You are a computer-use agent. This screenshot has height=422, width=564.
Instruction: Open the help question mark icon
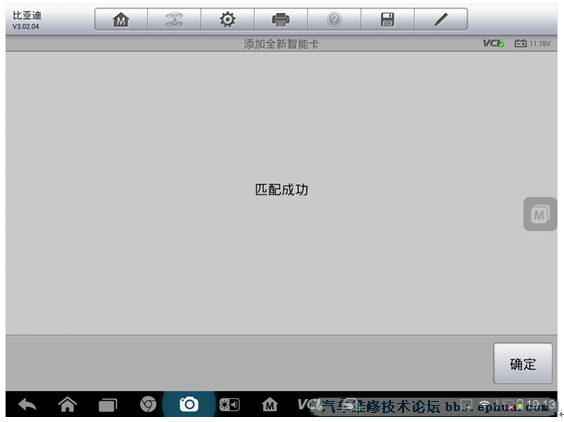(334, 19)
